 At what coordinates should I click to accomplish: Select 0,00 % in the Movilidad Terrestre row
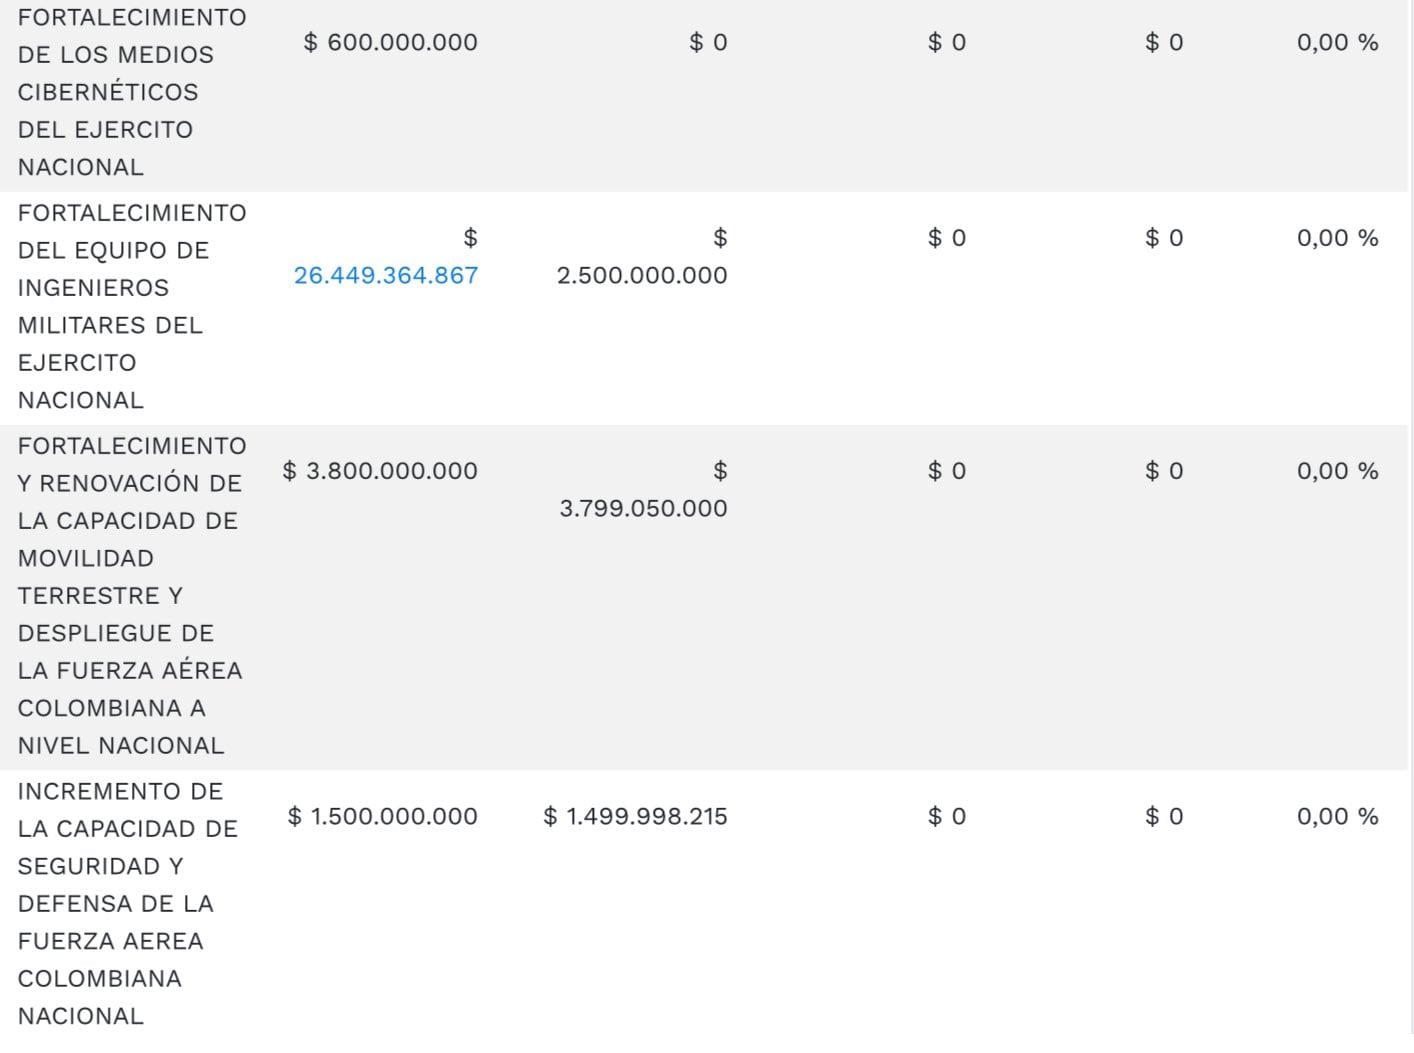click(1337, 471)
